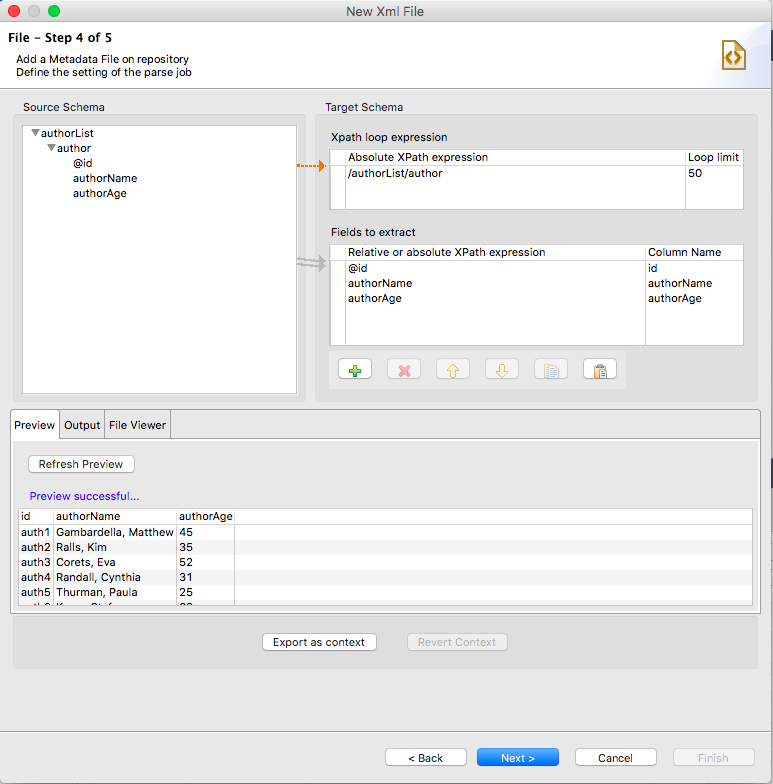Add a new field with the green plus icon
The height and width of the screenshot is (784, 773).
[x=355, y=370]
